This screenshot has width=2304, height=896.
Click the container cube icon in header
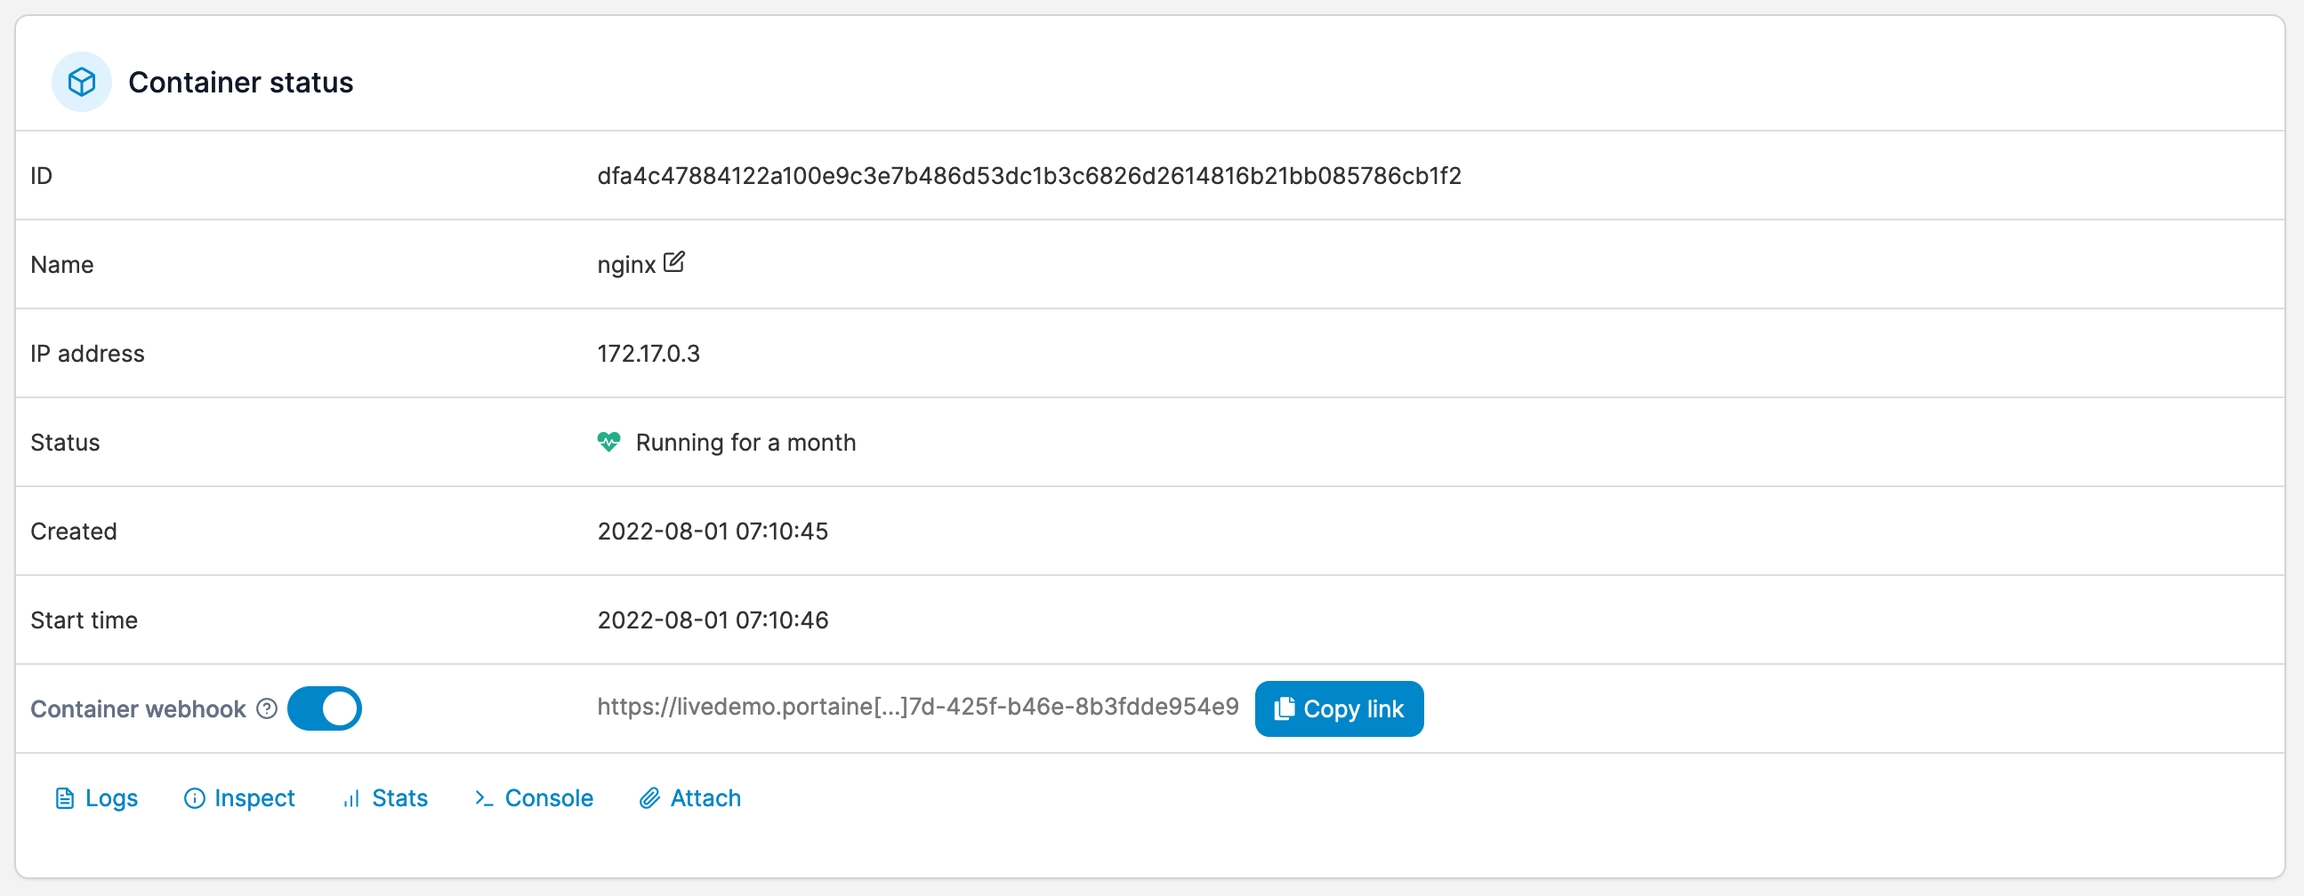click(81, 82)
